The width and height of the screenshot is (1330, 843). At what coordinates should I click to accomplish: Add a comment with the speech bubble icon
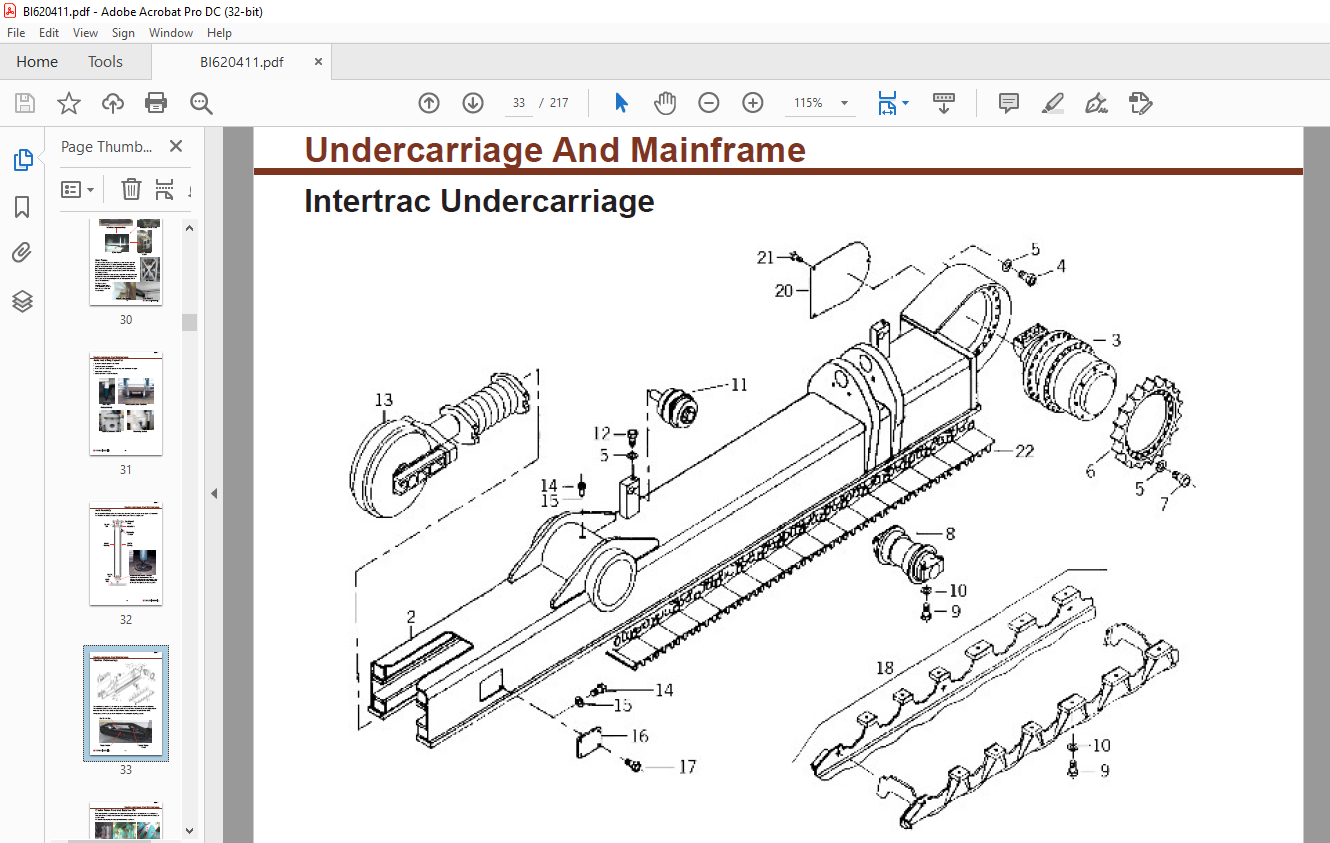click(x=1009, y=103)
